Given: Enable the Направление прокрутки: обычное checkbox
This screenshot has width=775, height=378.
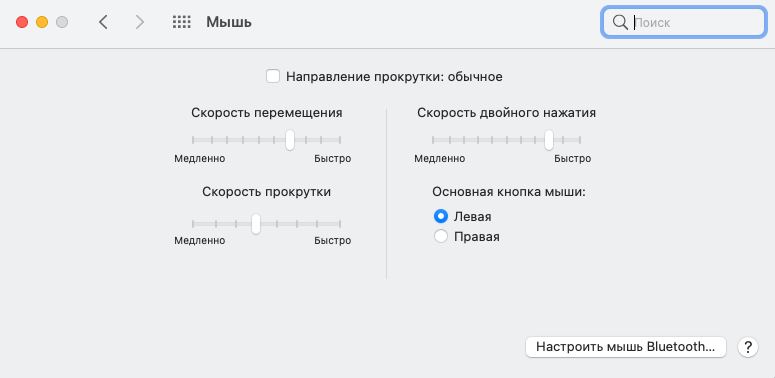Looking at the screenshot, I should pos(273,77).
